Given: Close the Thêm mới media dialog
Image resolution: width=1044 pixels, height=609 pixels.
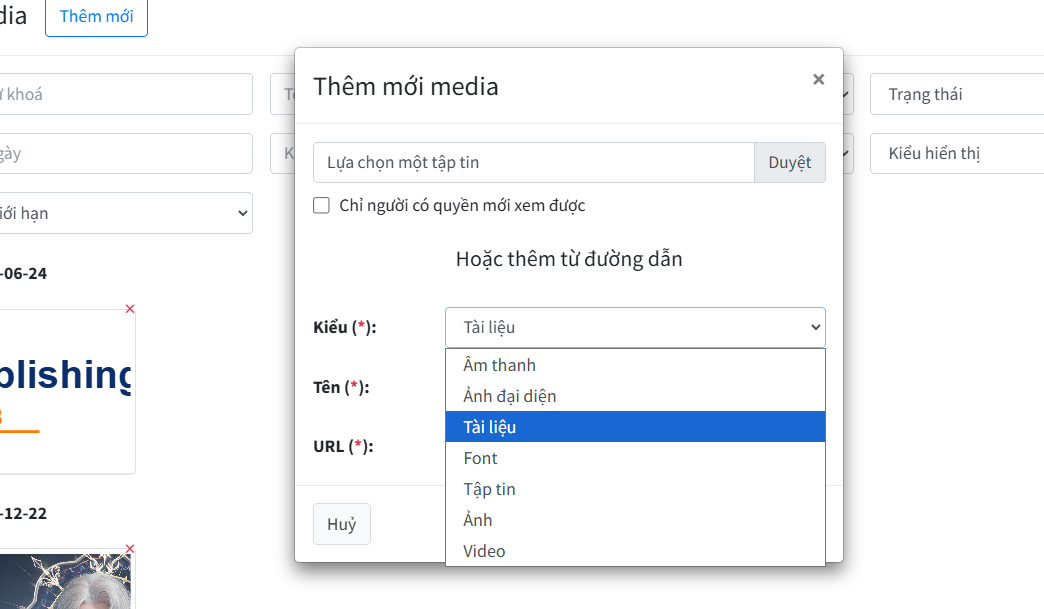Looking at the screenshot, I should click(x=818, y=79).
